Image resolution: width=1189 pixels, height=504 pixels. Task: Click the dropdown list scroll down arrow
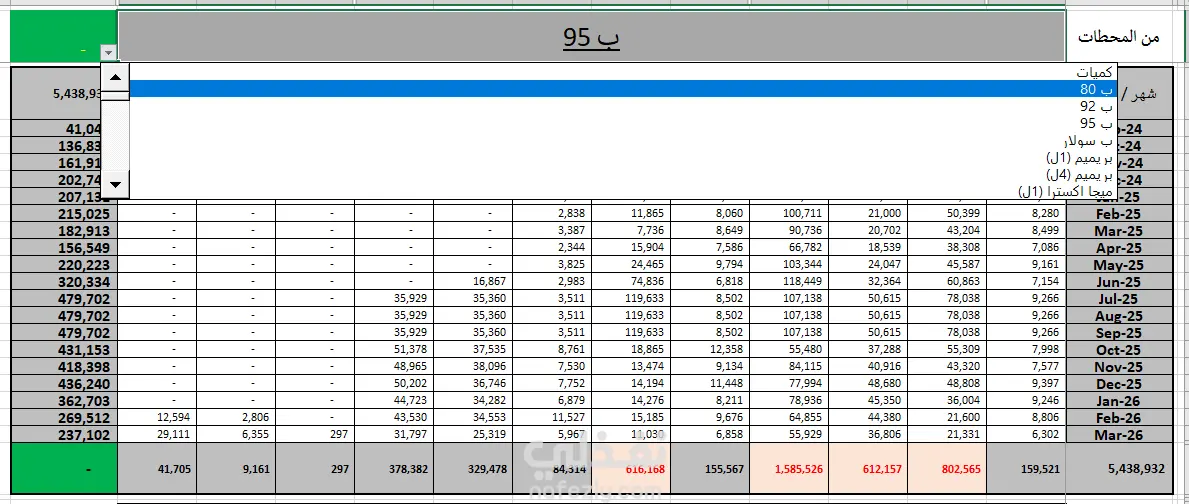[115, 184]
